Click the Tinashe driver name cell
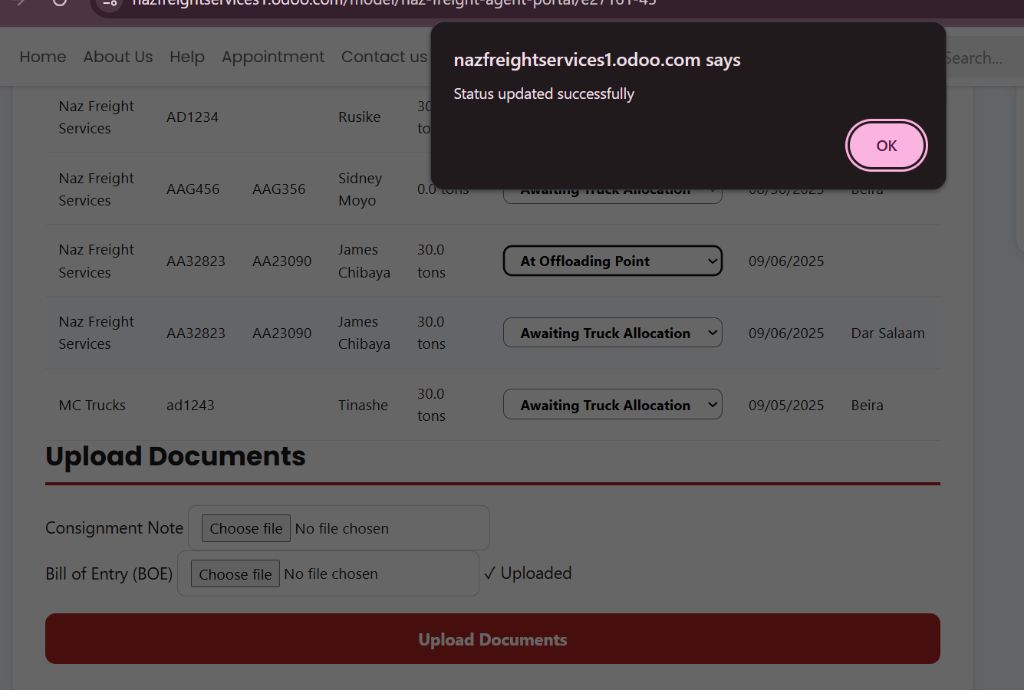The height and width of the screenshot is (690, 1024). [363, 405]
